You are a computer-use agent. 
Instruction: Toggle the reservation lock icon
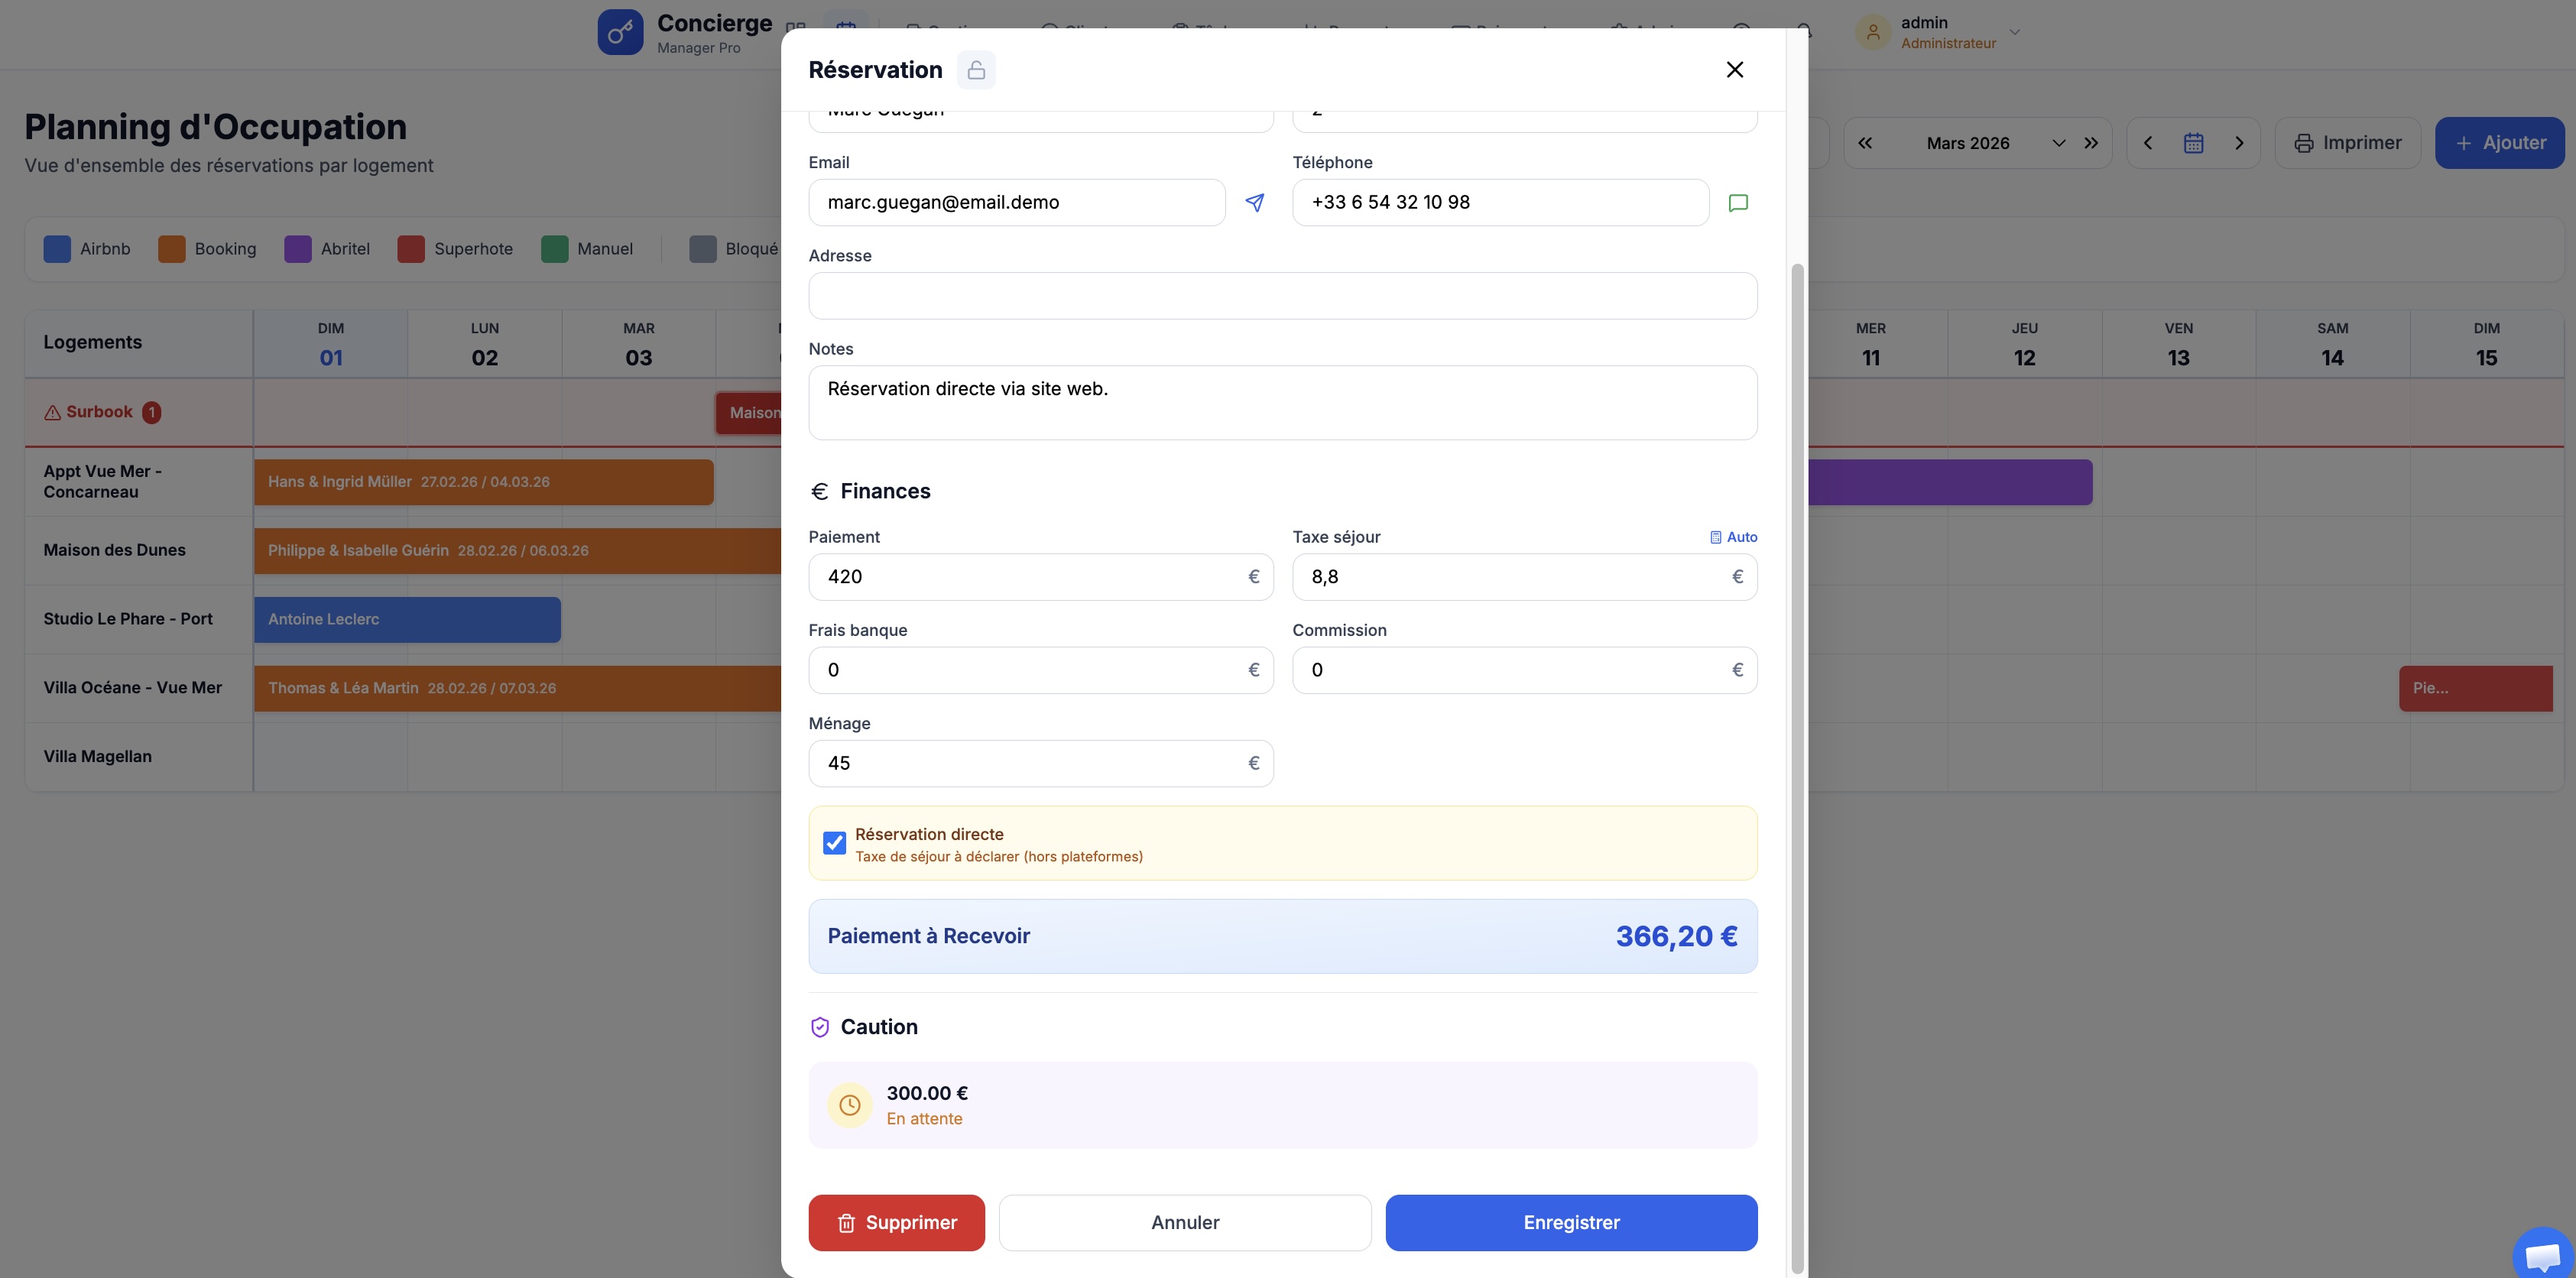(x=976, y=70)
